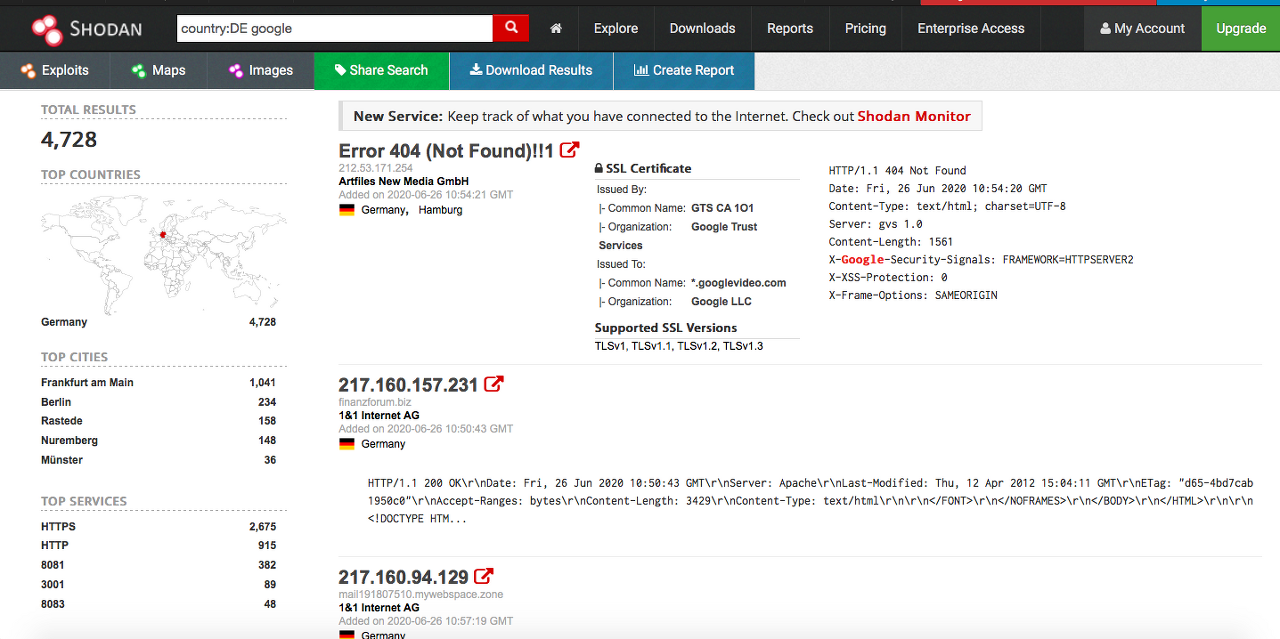
Task: Click the Server: gvs 1.0 line
Action: [x=876, y=224]
